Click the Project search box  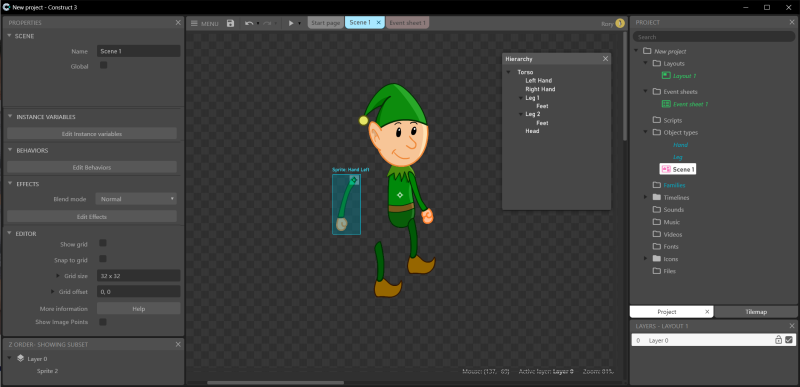coord(714,37)
